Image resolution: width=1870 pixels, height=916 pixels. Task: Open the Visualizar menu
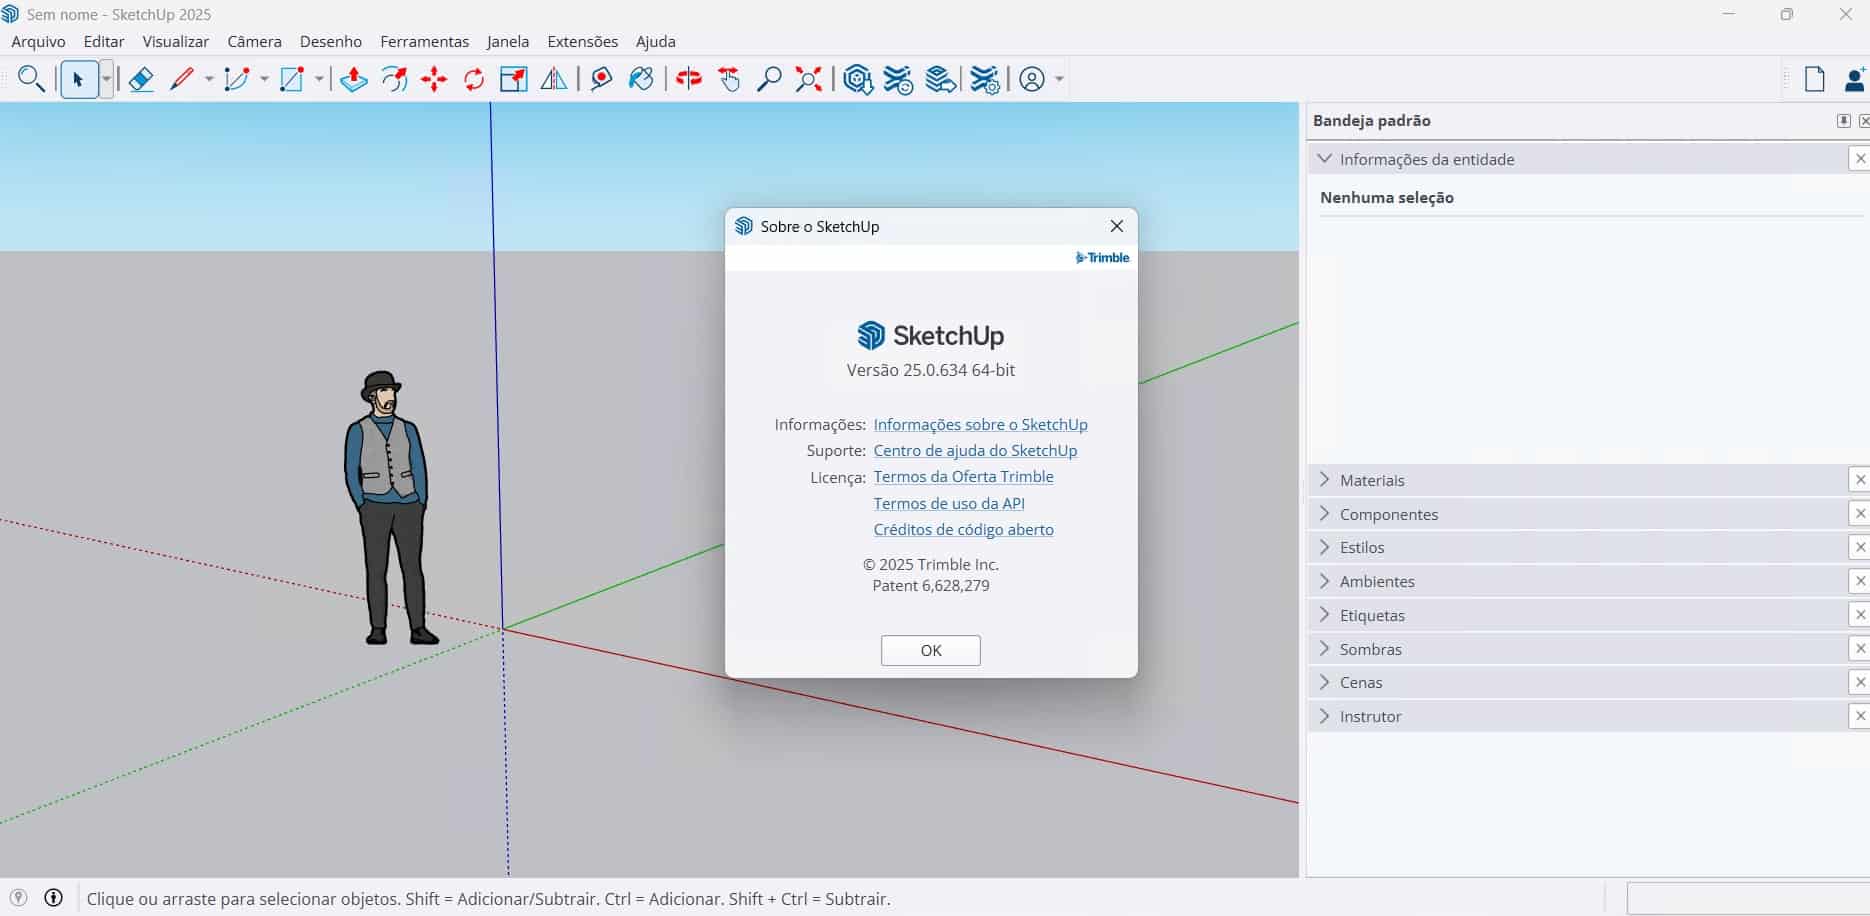pyautogui.click(x=176, y=41)
